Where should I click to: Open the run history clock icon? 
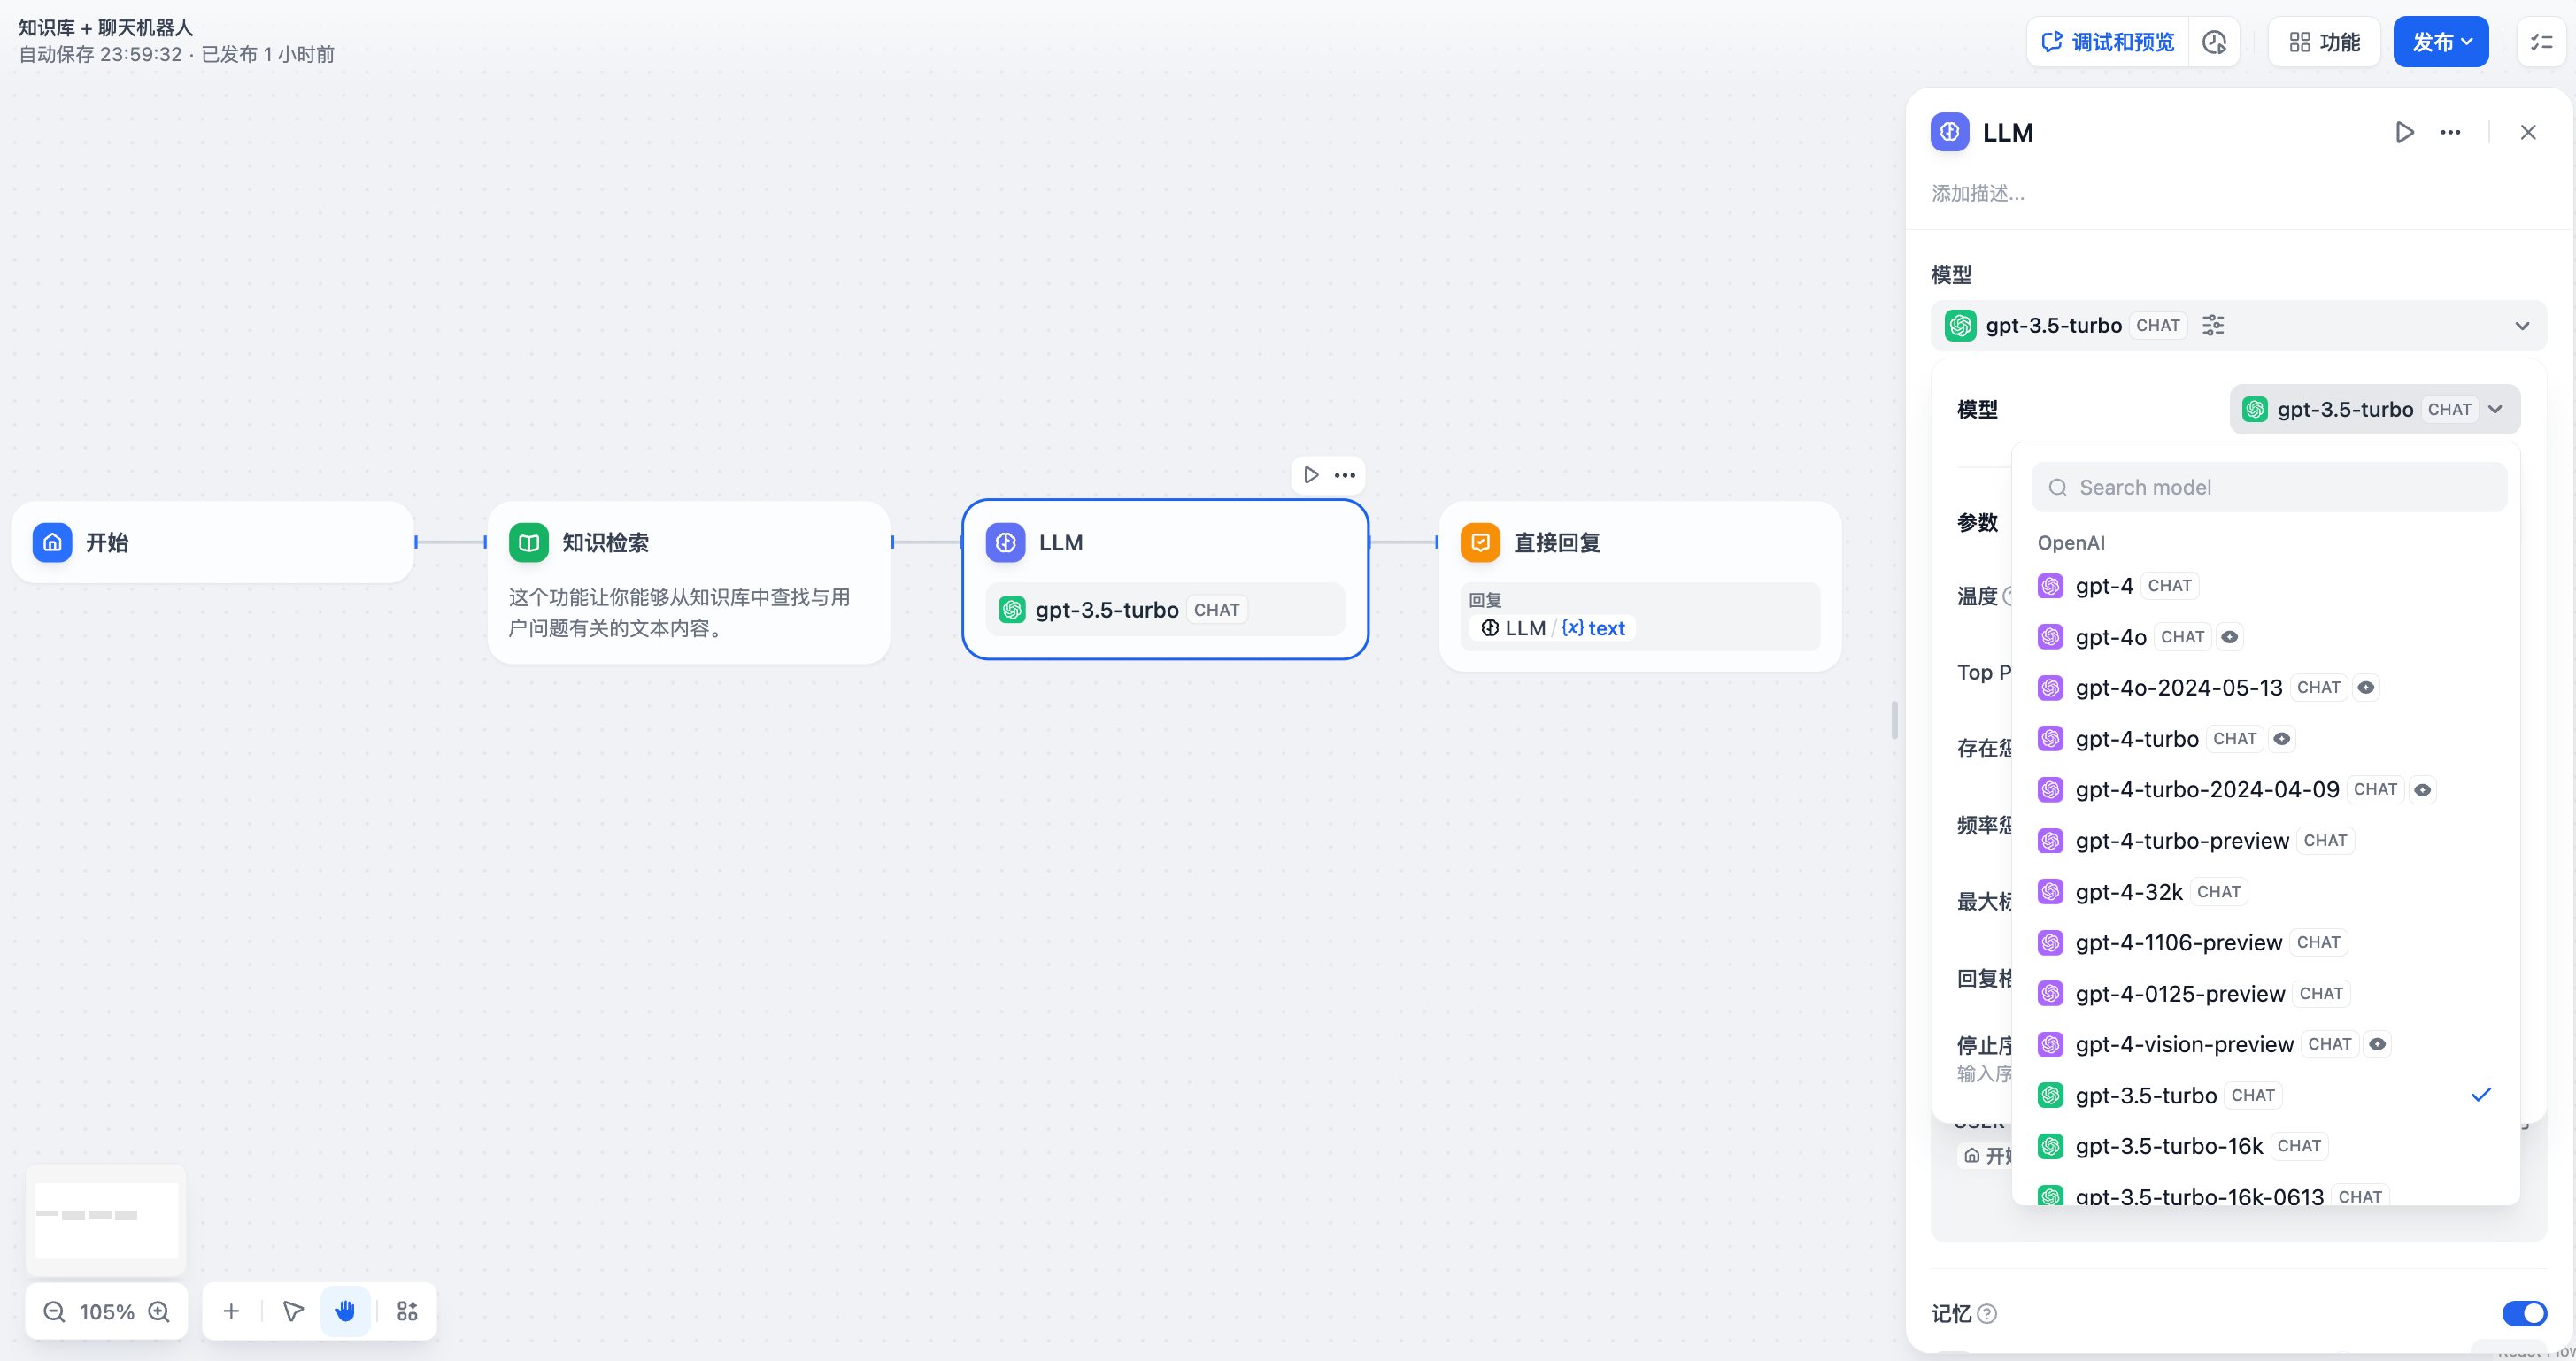2214,42
